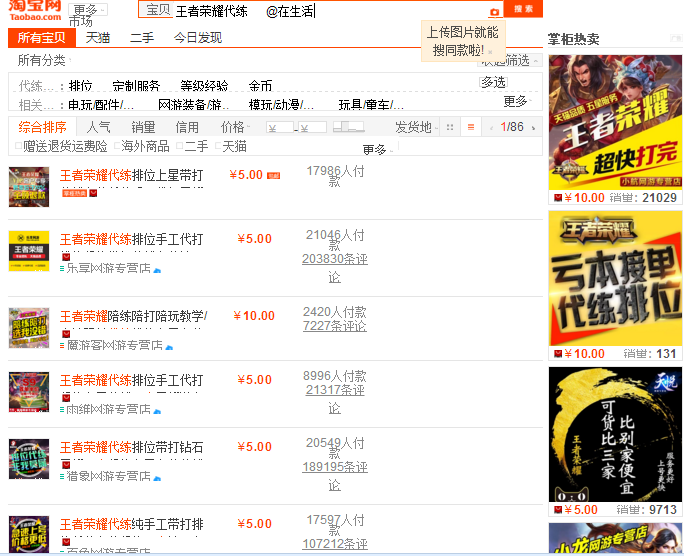
Task: Click the search text input field
Action: 332,11
